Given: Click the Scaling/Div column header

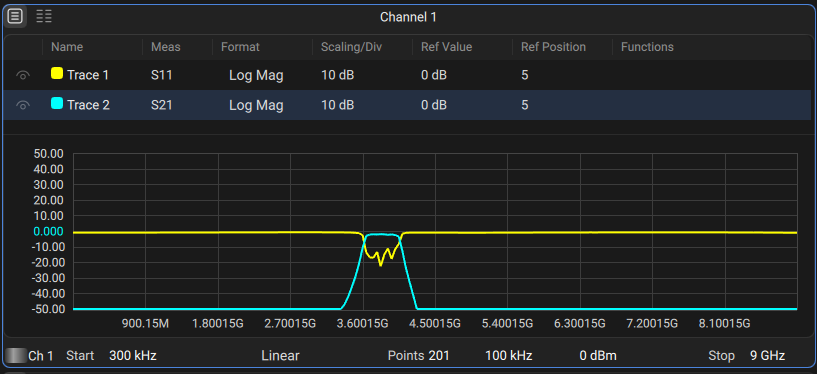Looking at the screenshot, I should tap(352, 47).
